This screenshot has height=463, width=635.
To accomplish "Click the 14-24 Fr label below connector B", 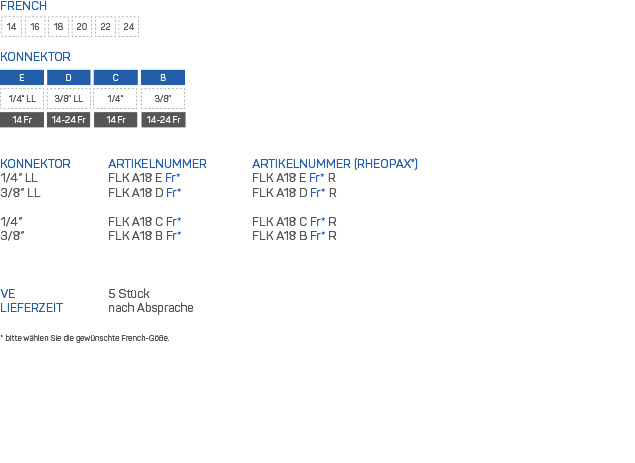I will (163, 120).
